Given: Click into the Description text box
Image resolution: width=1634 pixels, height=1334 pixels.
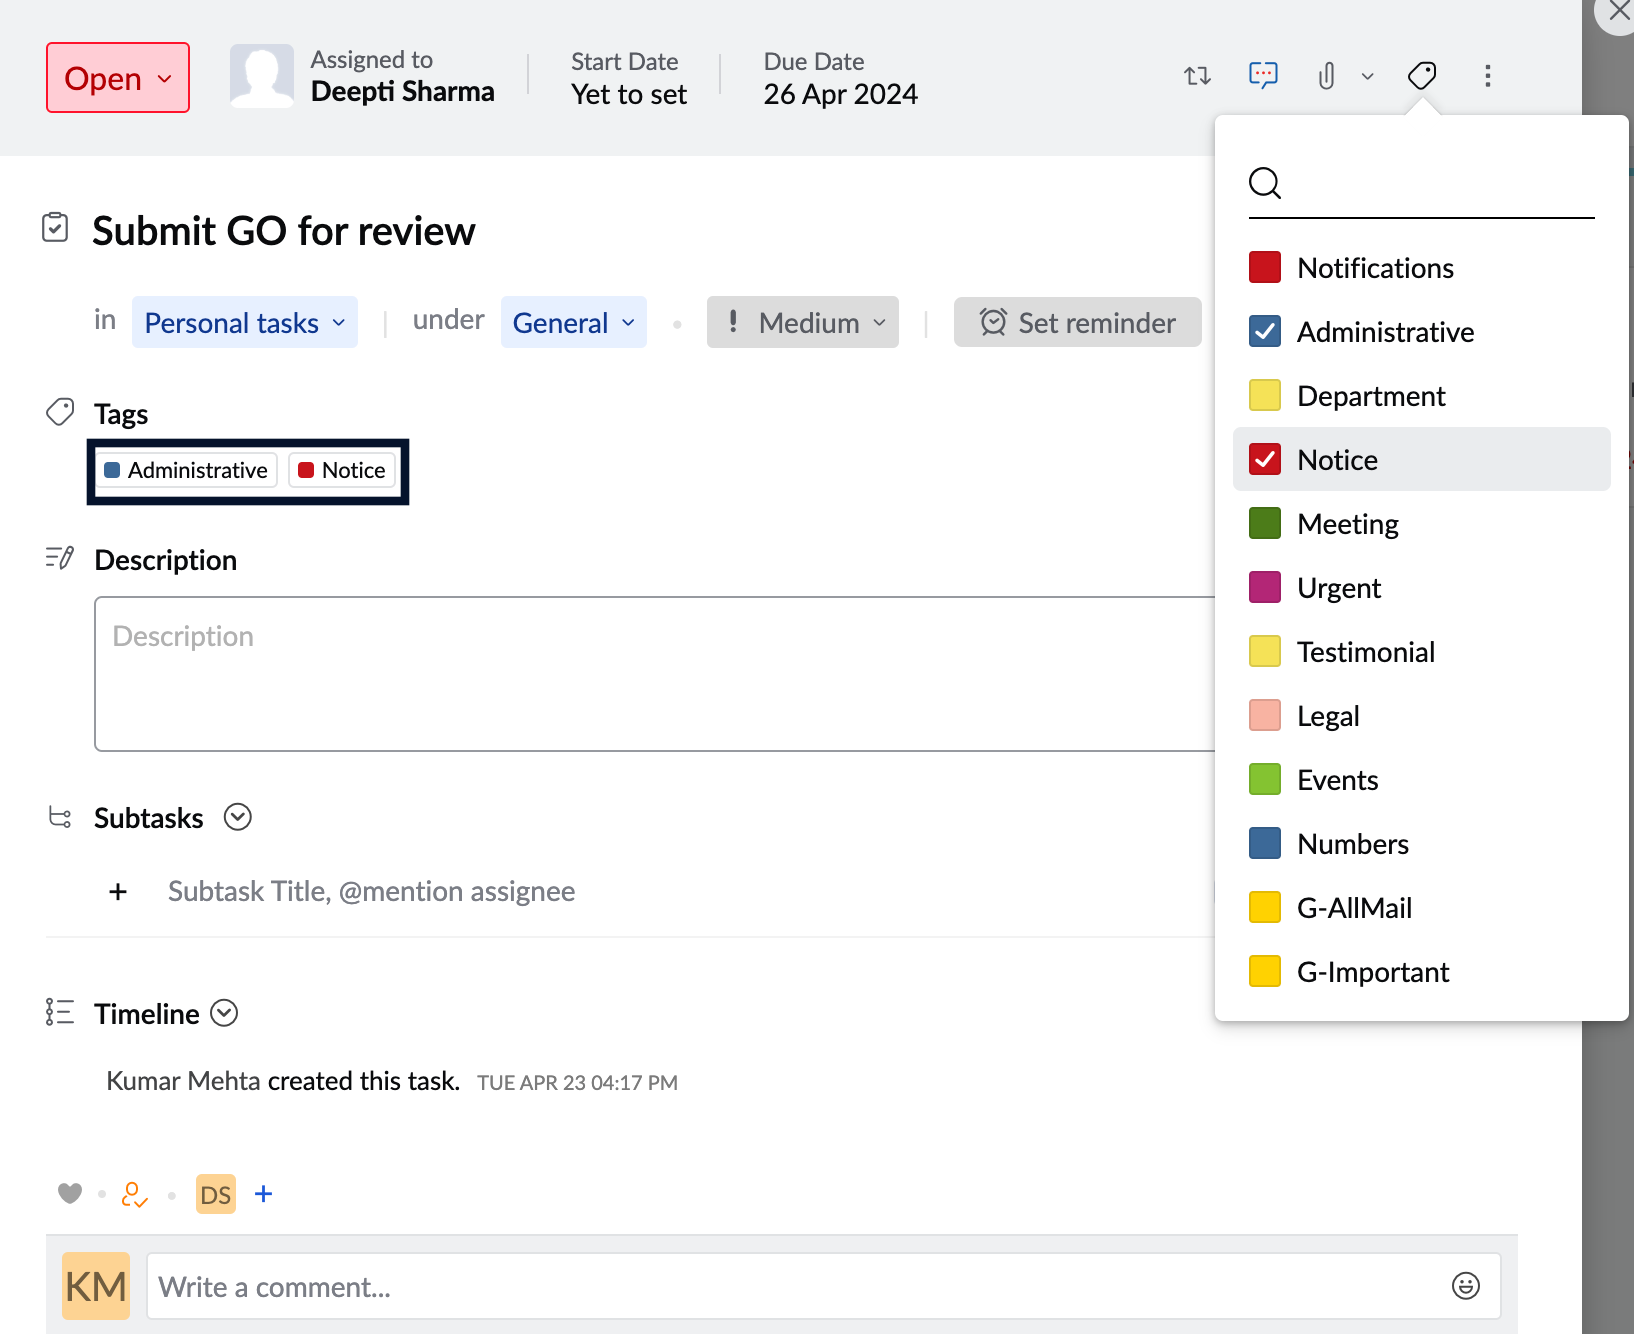Looking at the screenshot, I should point(655,673).
